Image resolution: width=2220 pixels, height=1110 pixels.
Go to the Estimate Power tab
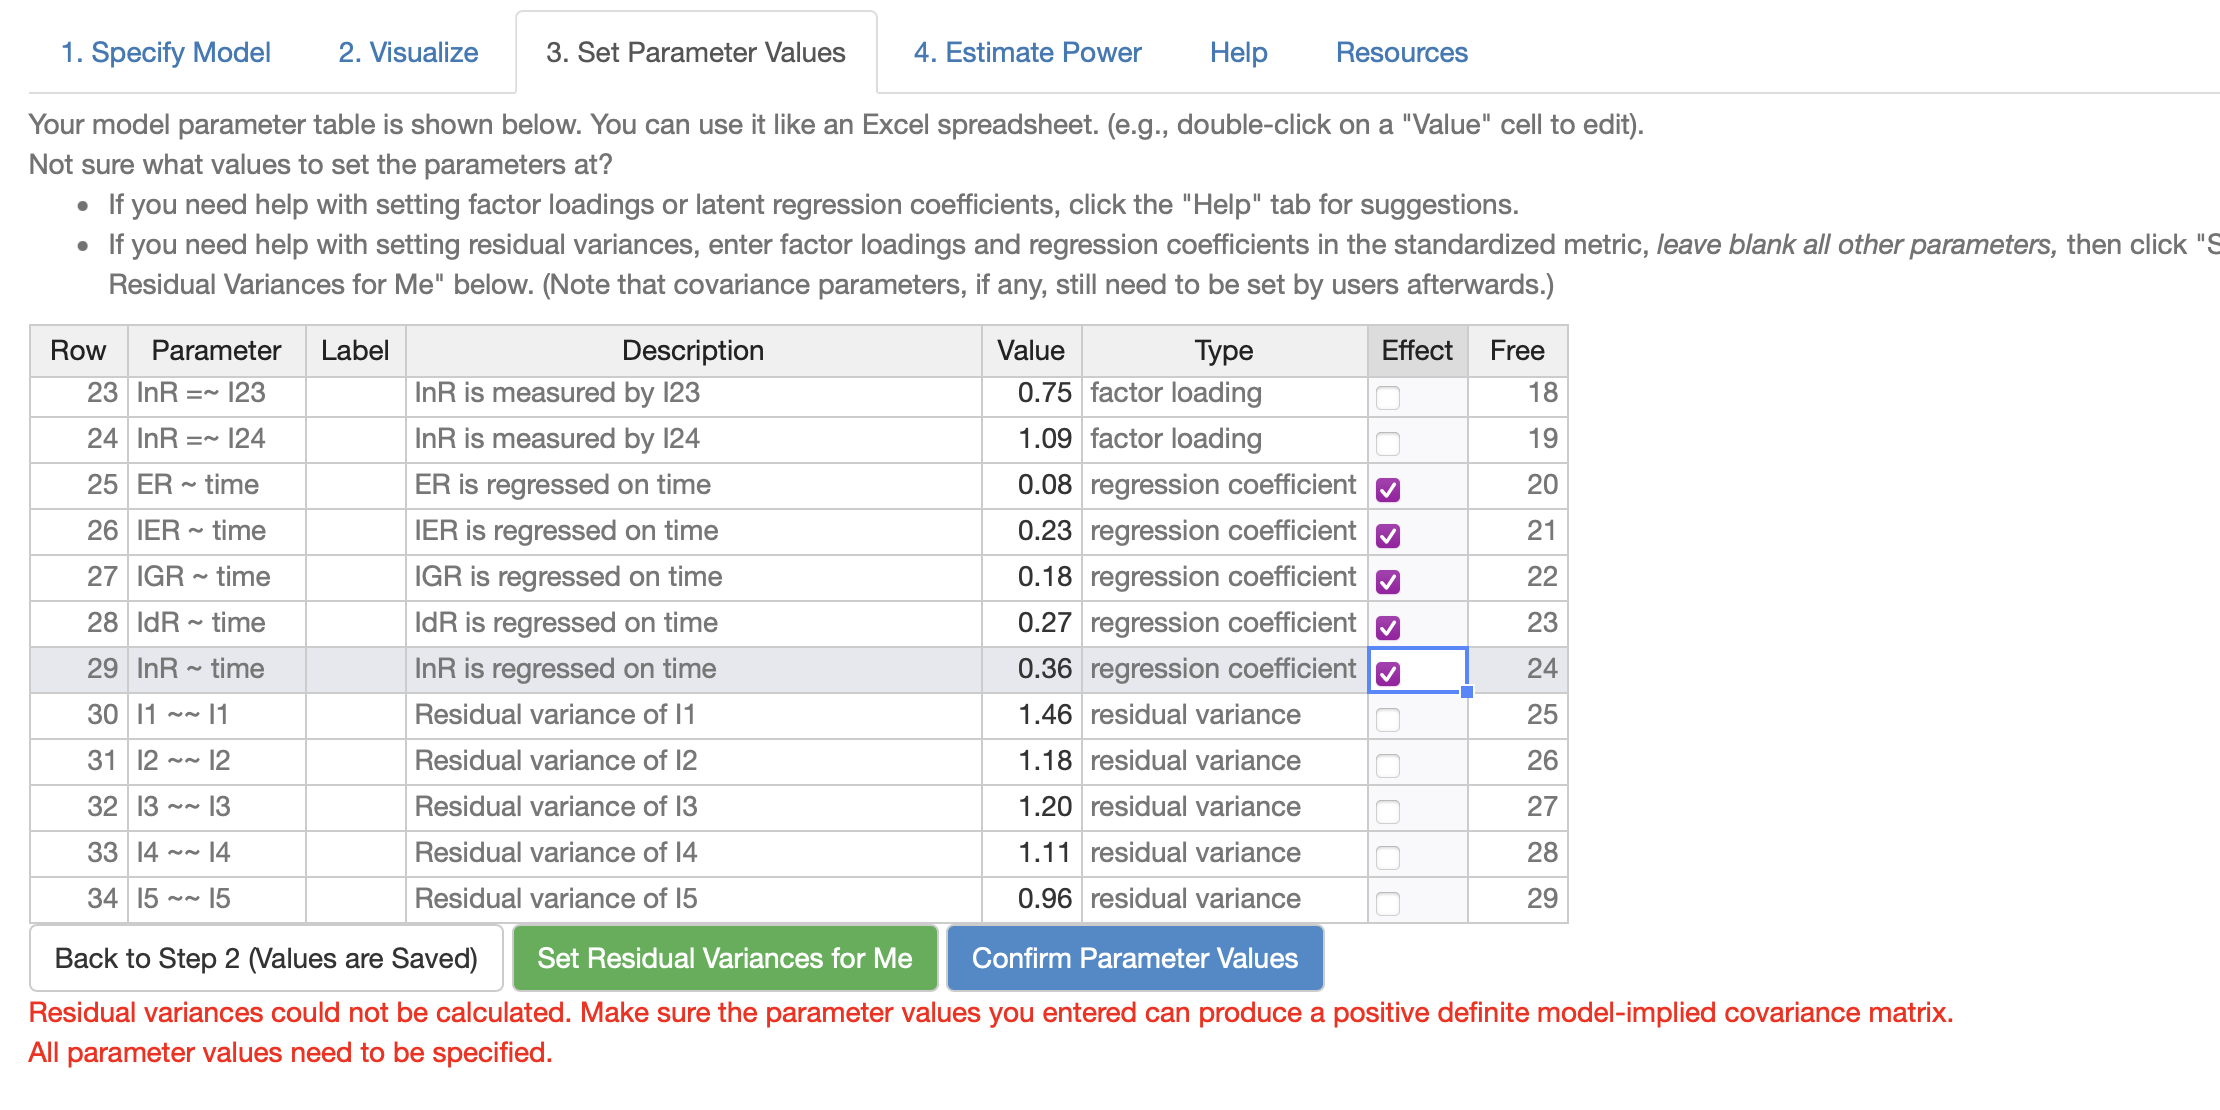point(1027,52)
